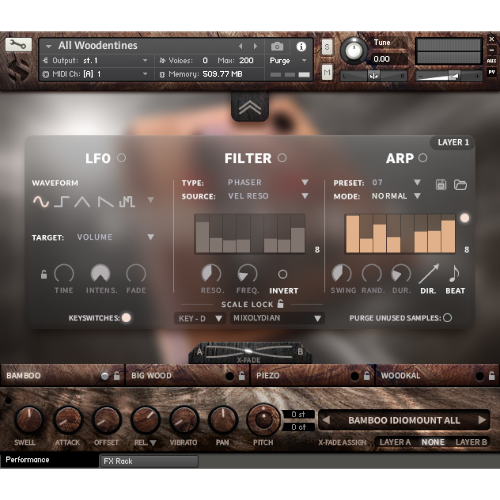Screen dimensions: 500x500
Task: Click the Scale Lock padlock icon
Action: (x=281, y=303)
